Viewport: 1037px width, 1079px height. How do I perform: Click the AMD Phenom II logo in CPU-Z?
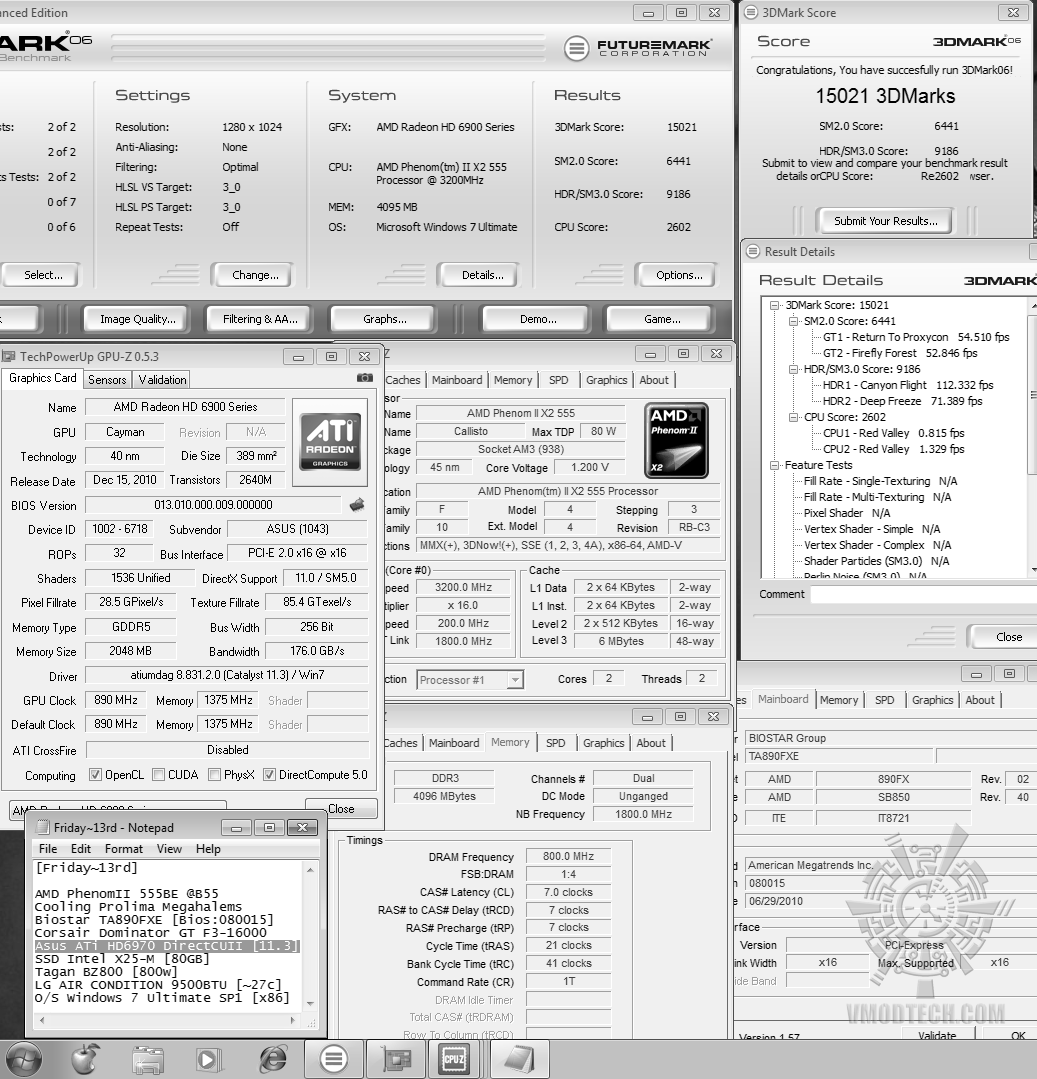coord(676,440)
